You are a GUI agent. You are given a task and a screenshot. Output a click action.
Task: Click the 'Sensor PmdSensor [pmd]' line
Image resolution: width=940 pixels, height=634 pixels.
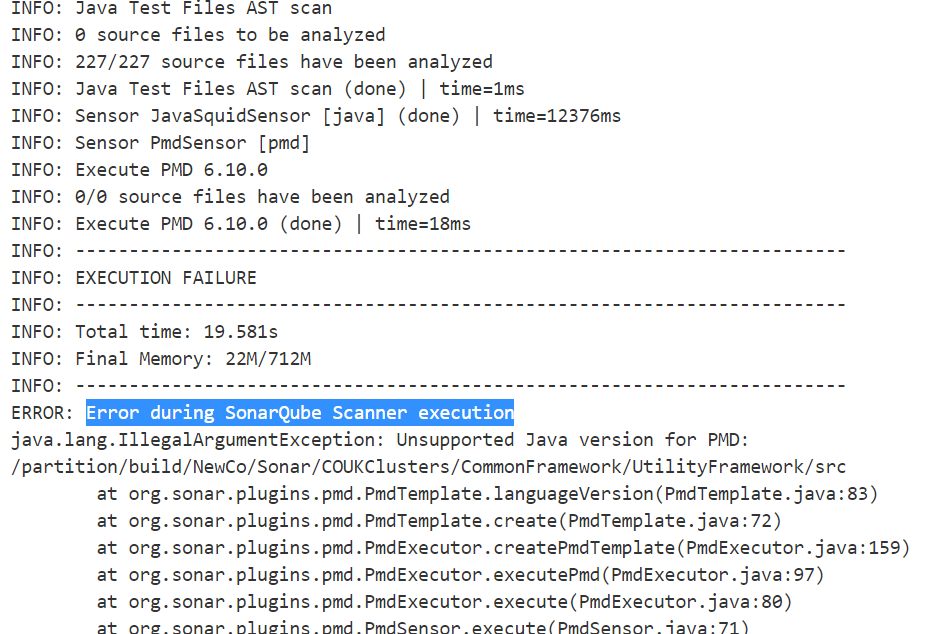point(192,143)
